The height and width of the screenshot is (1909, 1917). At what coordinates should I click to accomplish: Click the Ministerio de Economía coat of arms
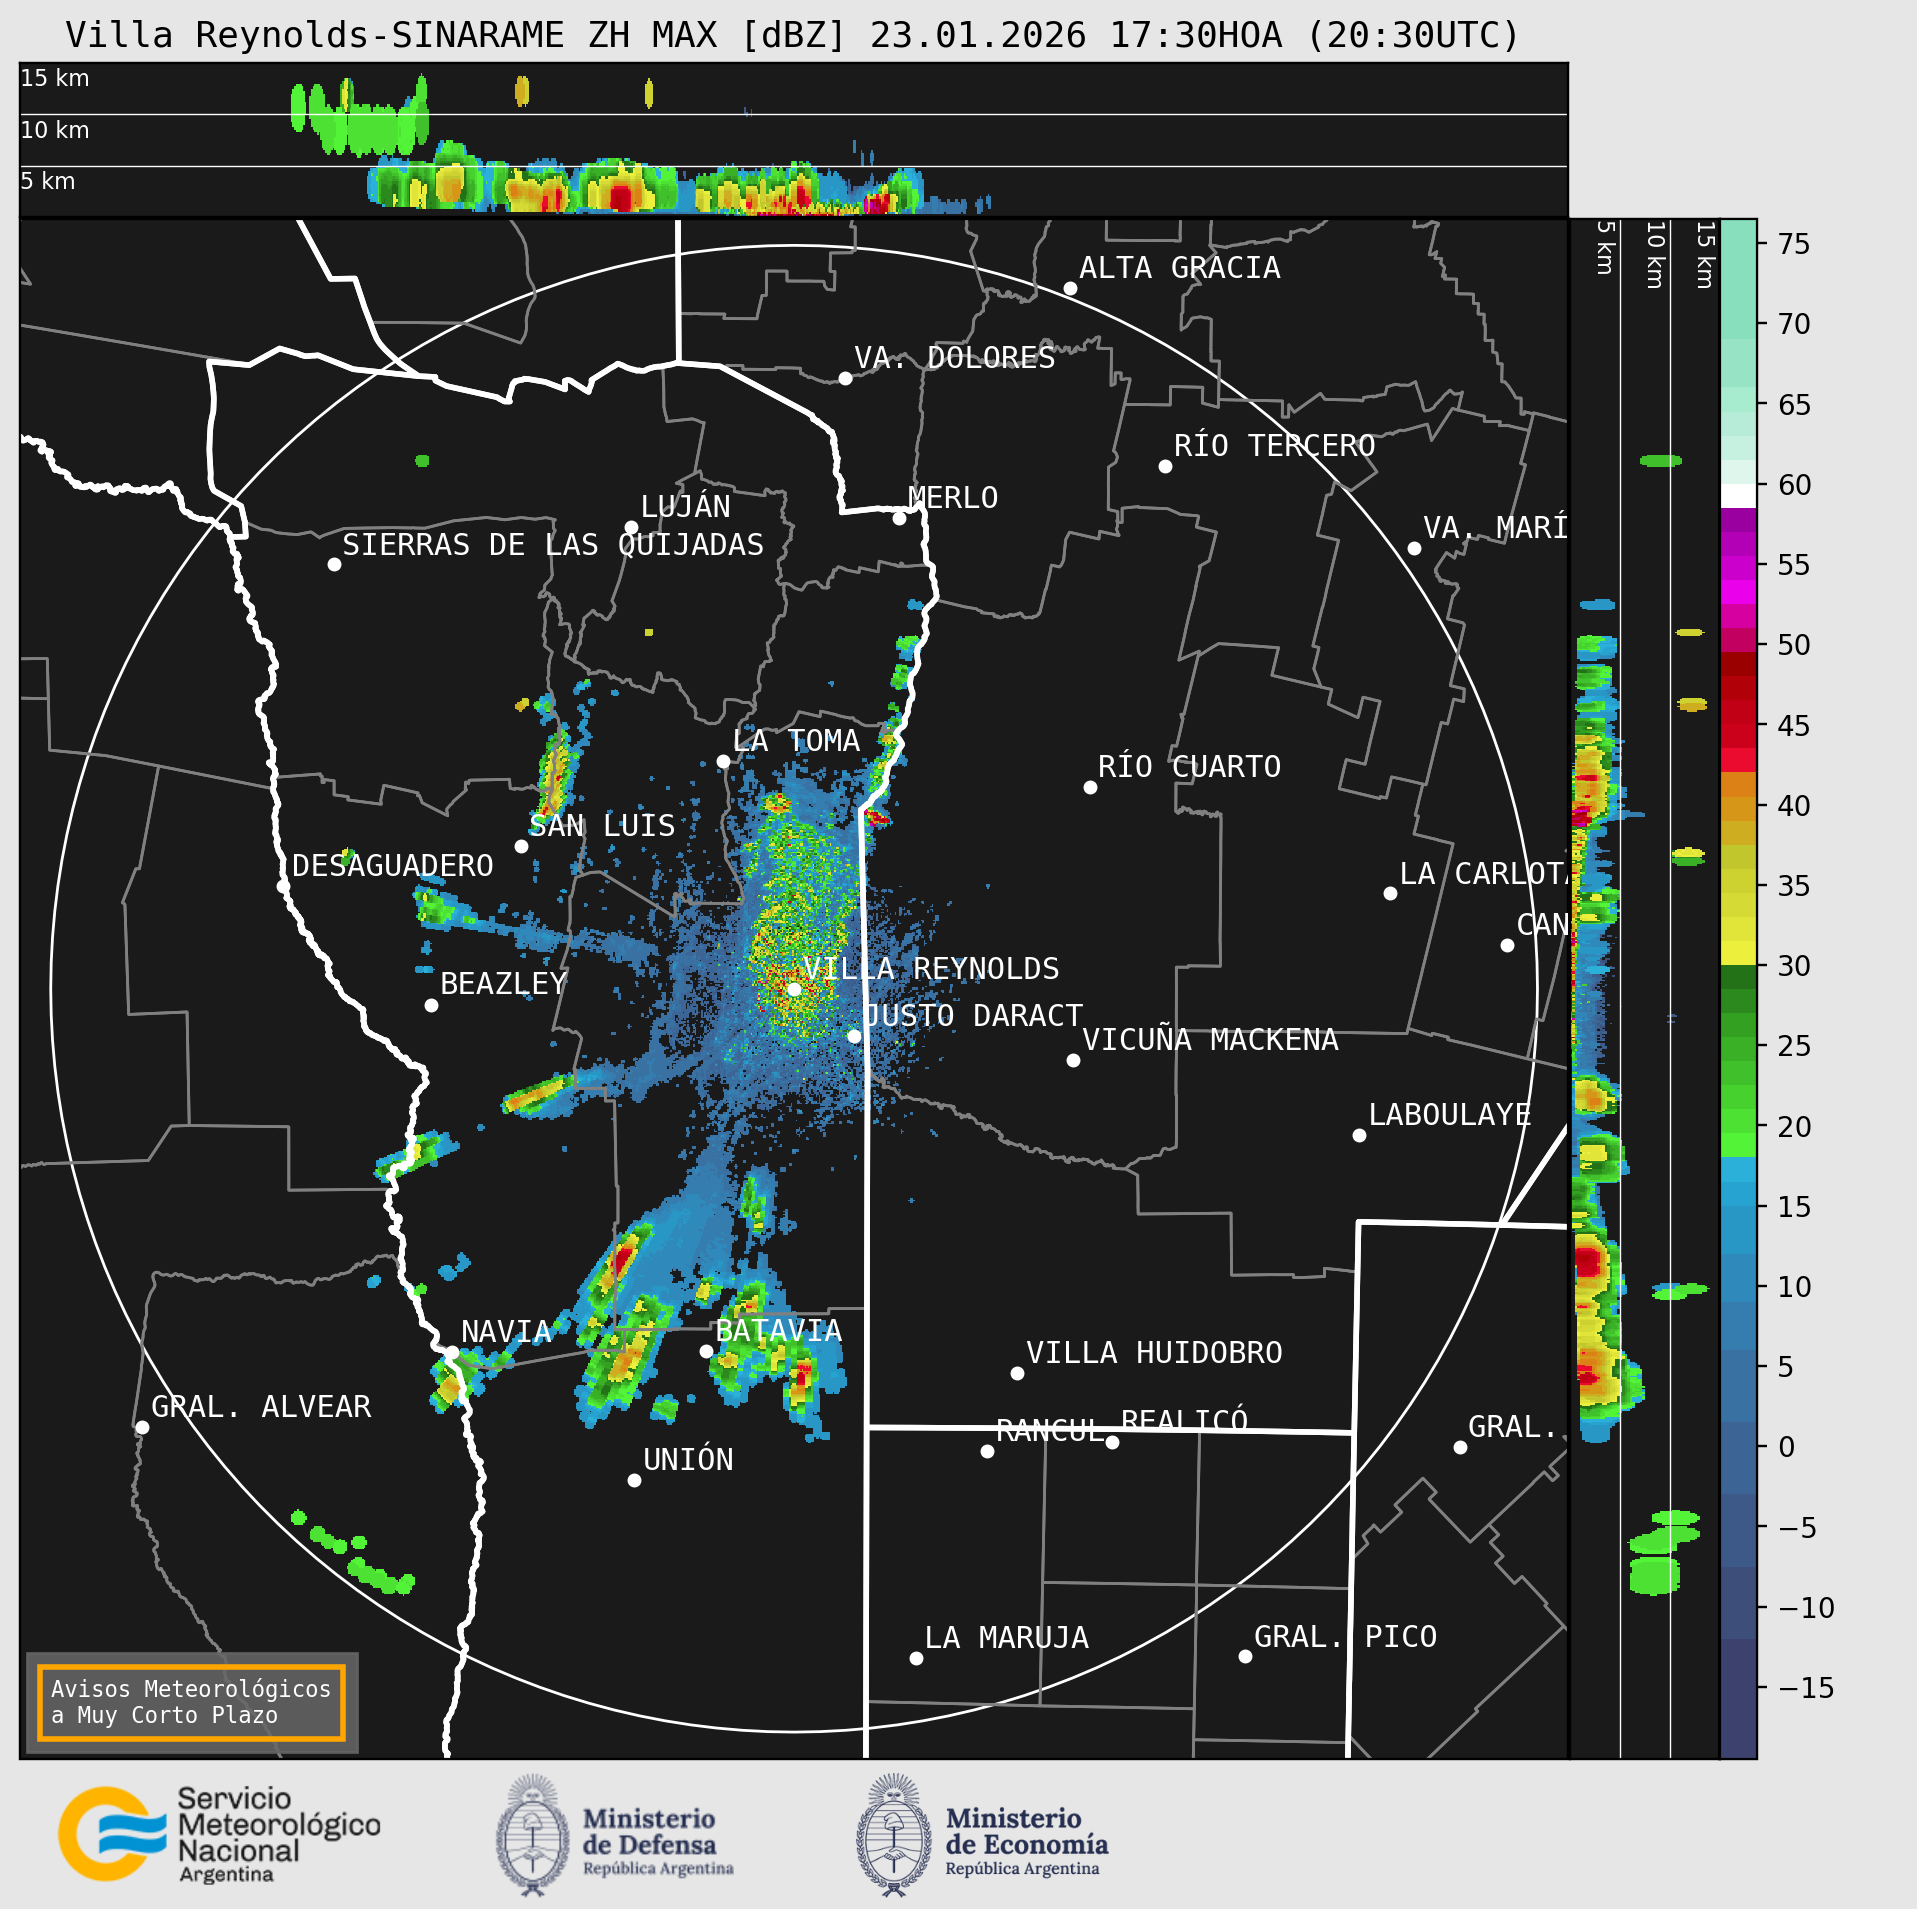894,1836
